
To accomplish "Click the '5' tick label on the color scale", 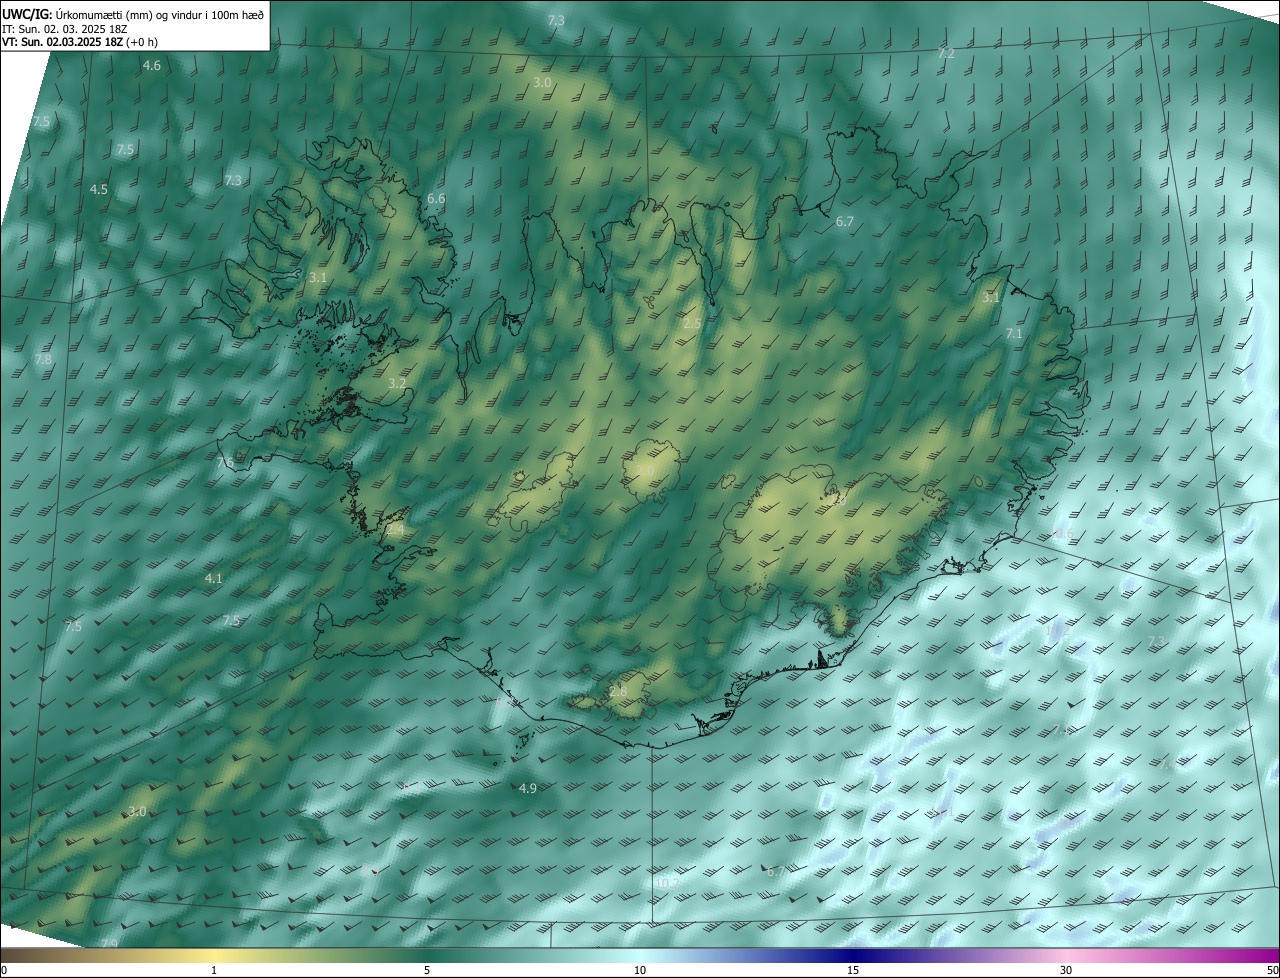I will point(427,971).
